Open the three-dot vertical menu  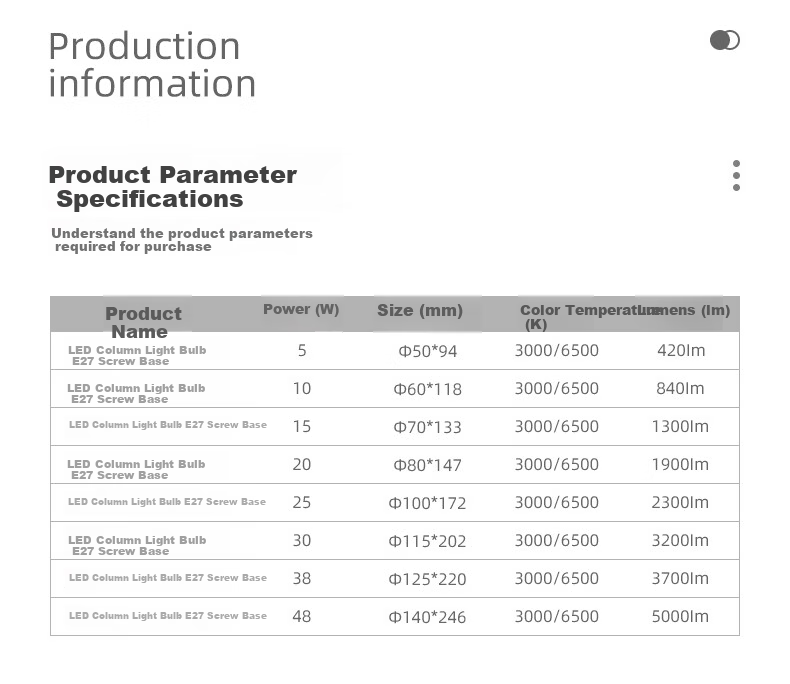click(736, 176)
